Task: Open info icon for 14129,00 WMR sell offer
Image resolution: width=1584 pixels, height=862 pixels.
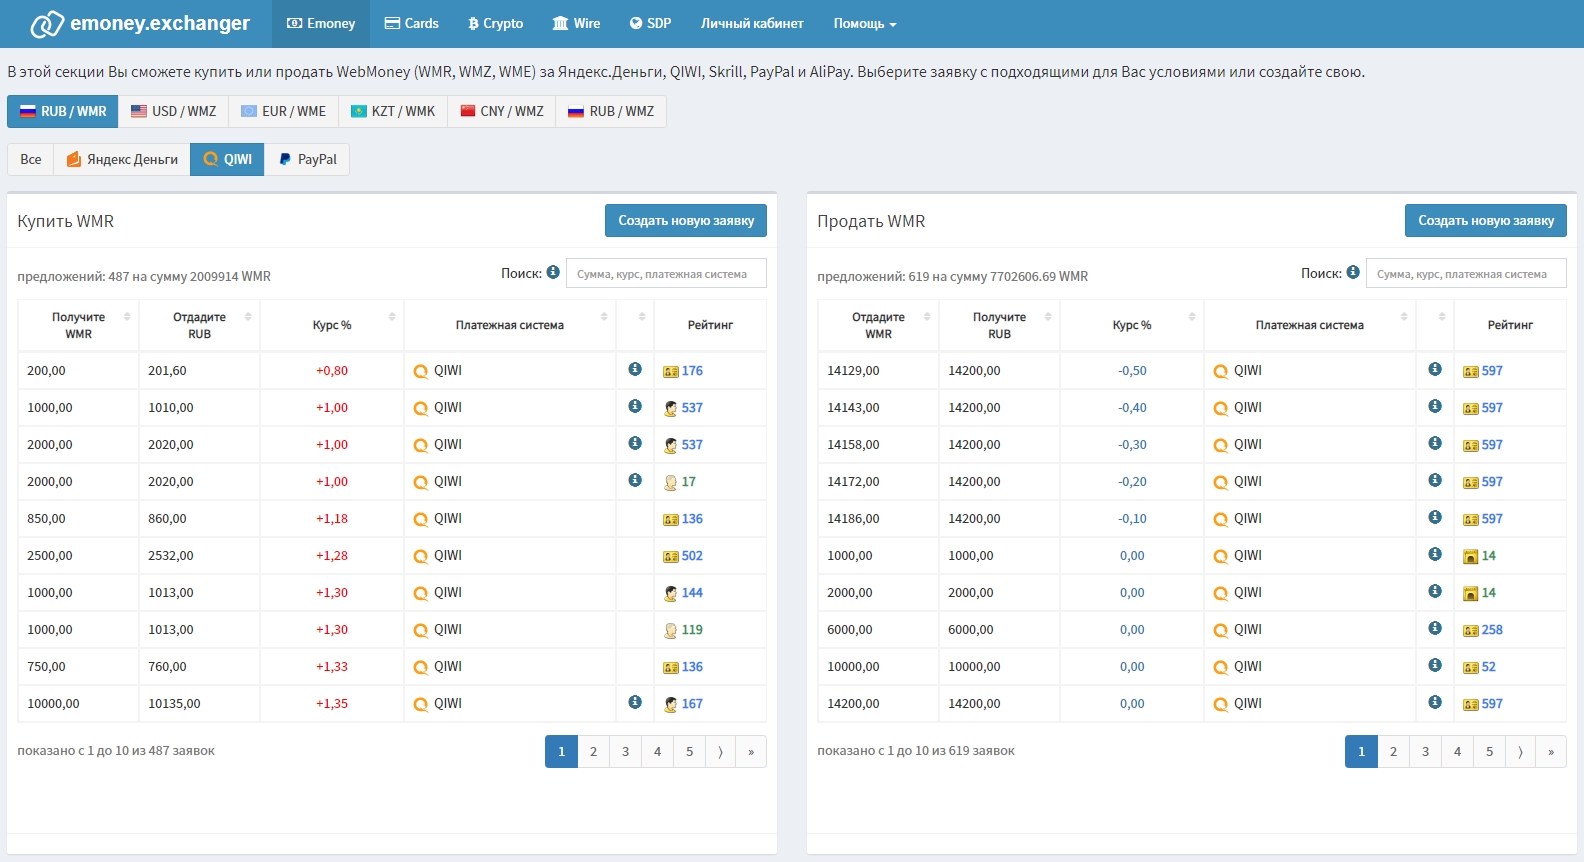Action: [x=1435, y=369]
